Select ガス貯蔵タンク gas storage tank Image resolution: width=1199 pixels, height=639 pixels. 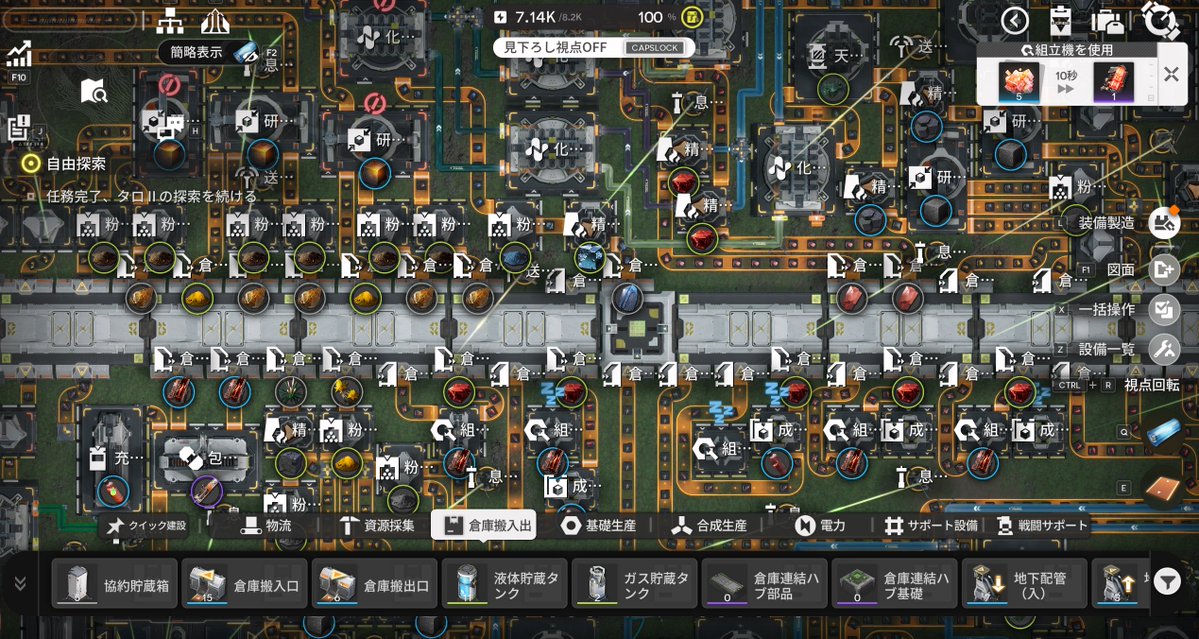pyautogui.click(x=635, y=583)
